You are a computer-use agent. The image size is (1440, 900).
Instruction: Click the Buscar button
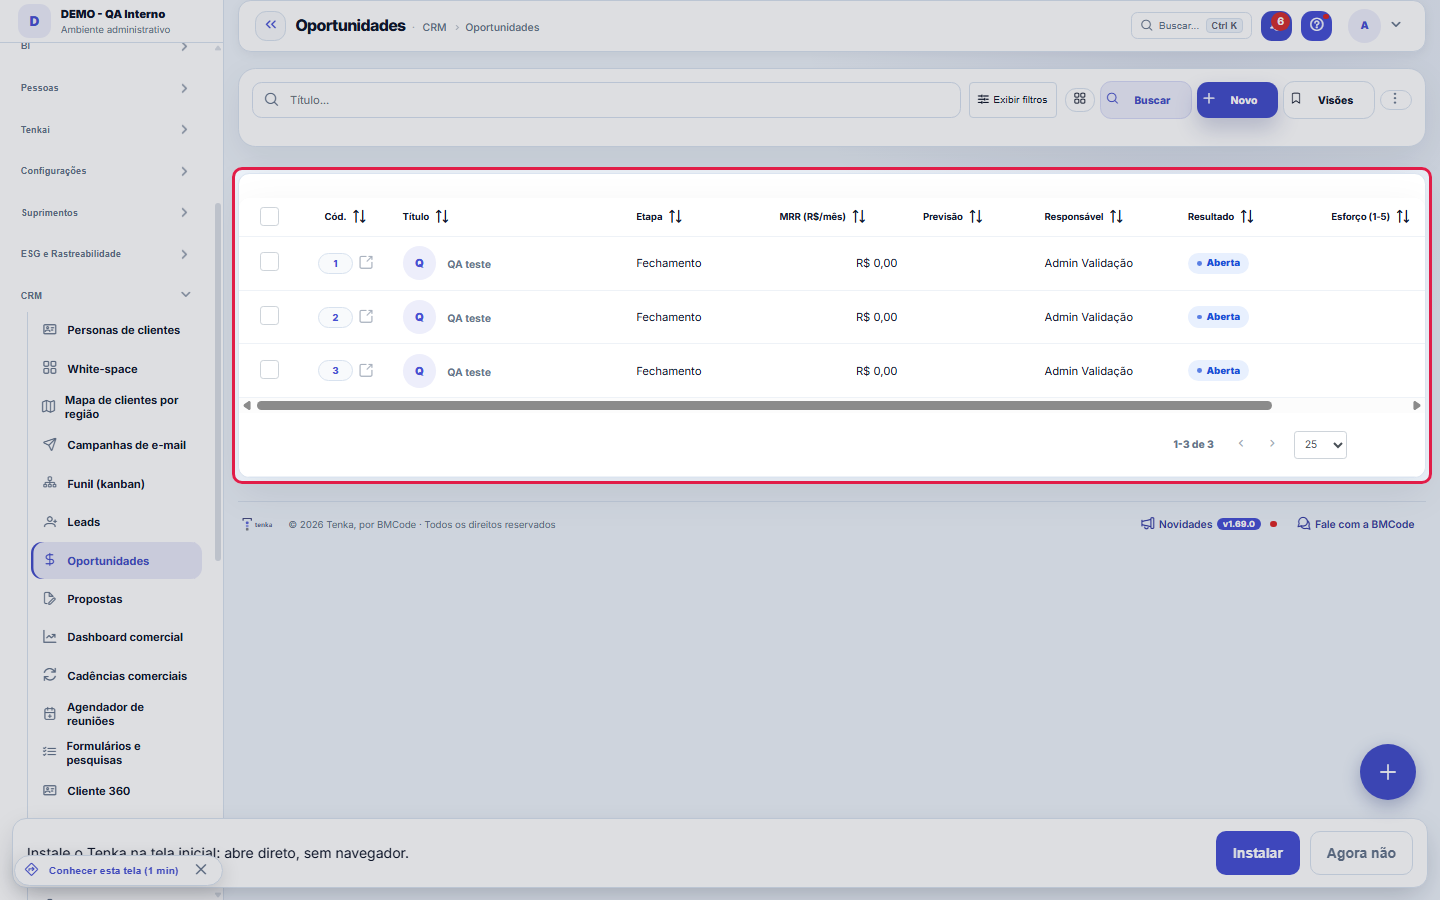(1146, 100)
